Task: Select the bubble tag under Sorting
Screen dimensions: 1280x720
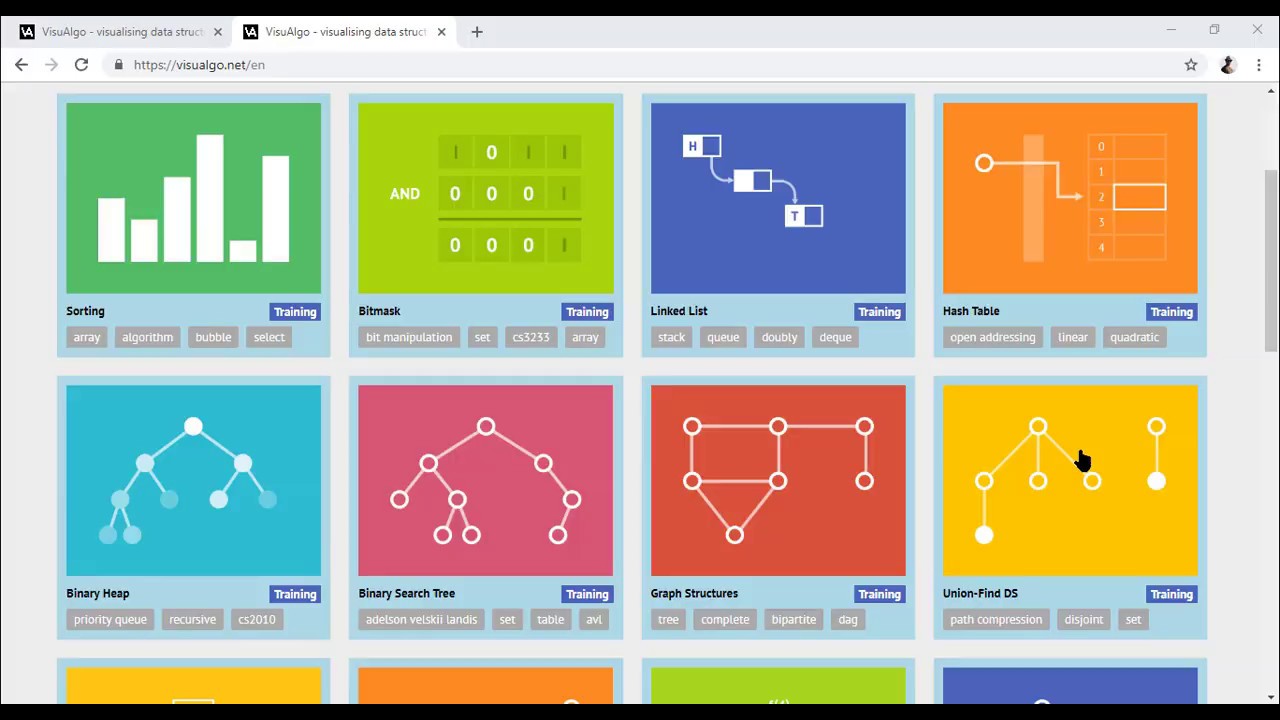Action: click(x=213, y=337)
